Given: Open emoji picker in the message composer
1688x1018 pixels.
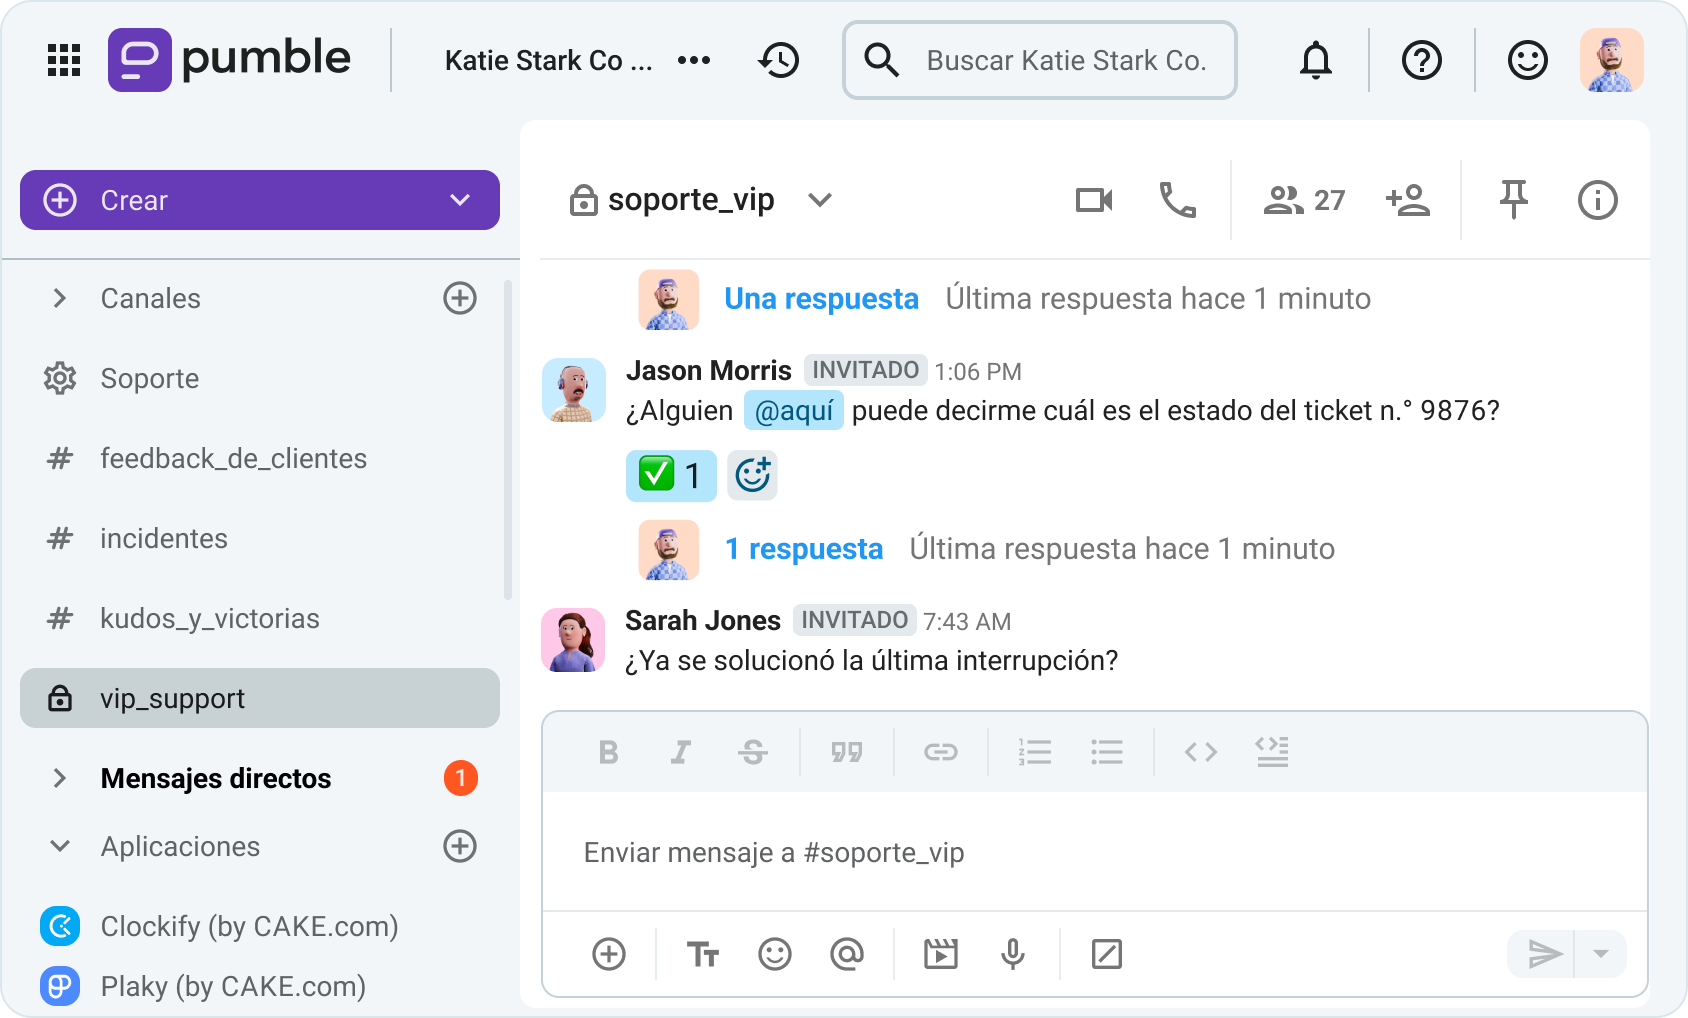Looking at the screenshot, I should 775,954.
